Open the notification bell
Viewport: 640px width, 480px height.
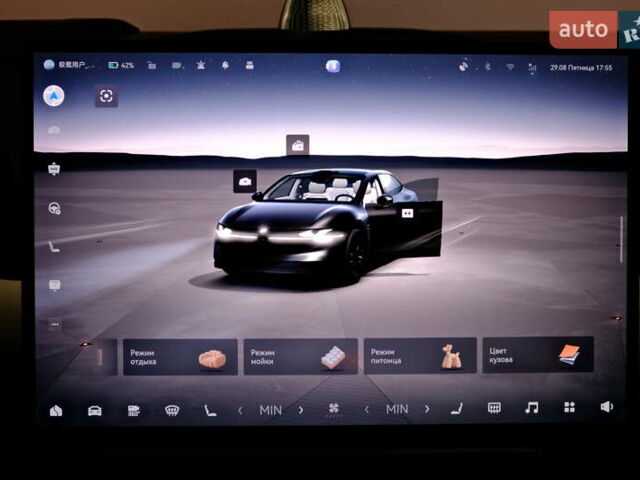(x=225, y=65)
